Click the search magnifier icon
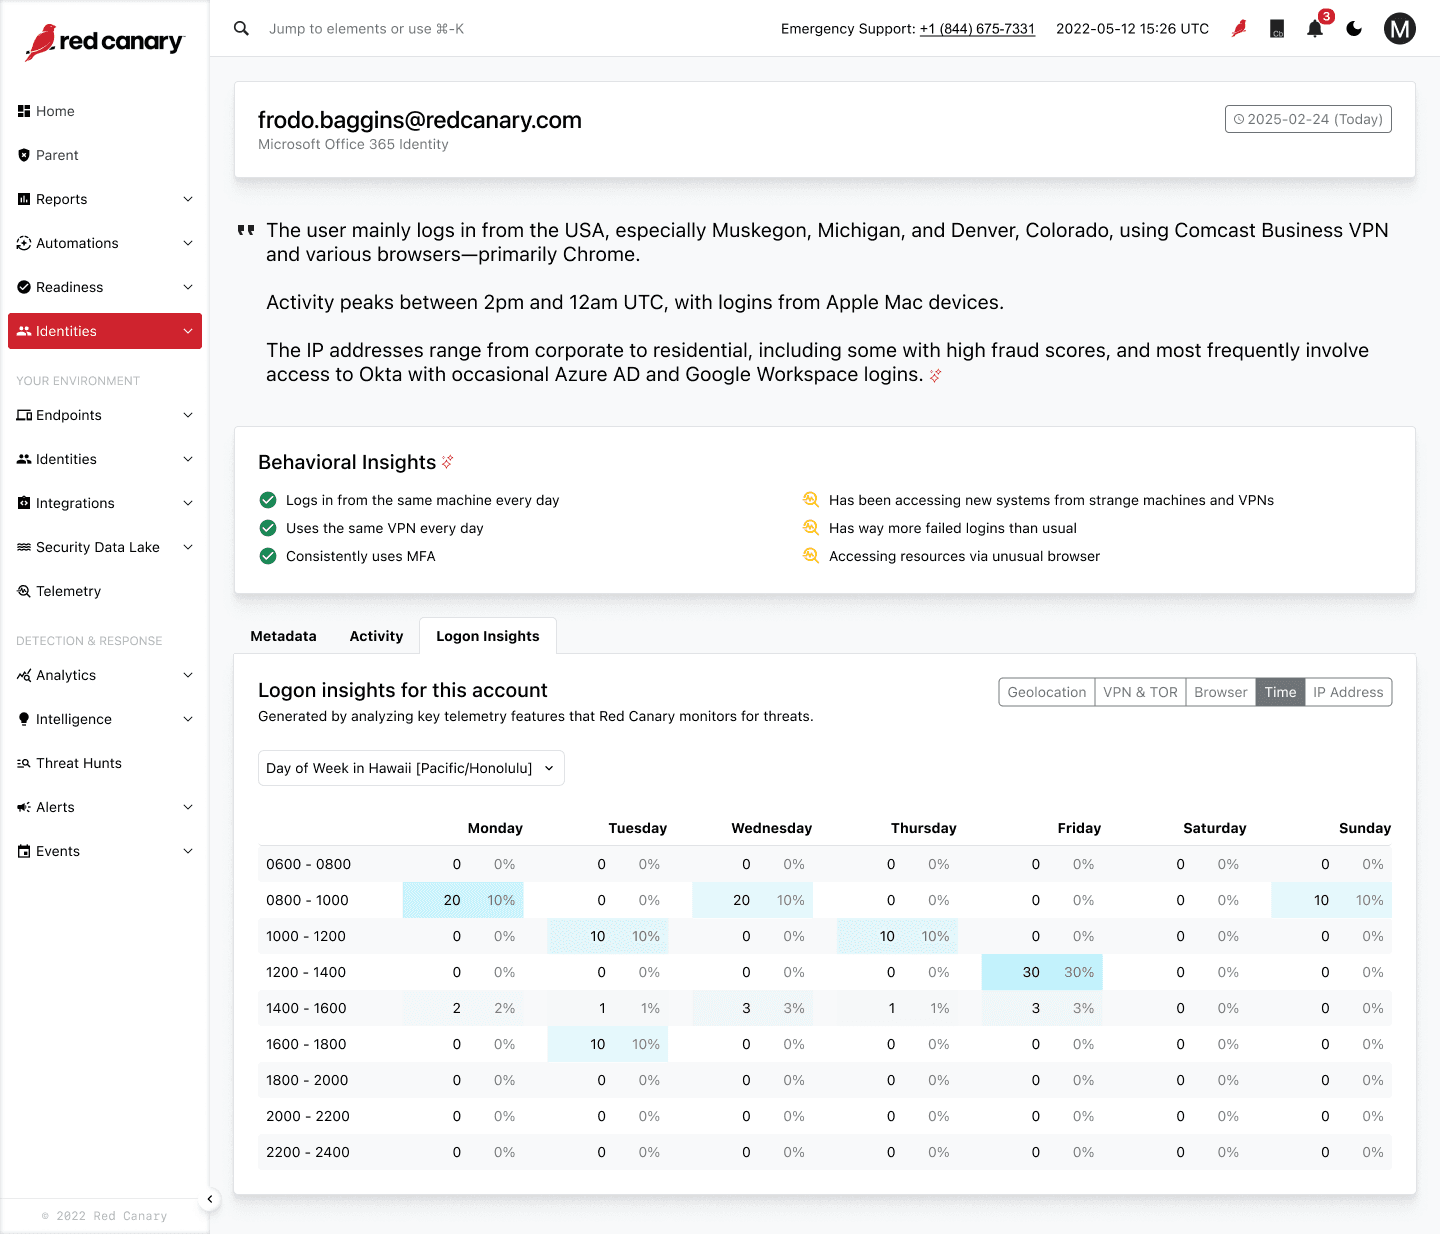Image resolution: width=1440 pixels, height=1234 pixels. (x=241, y=29)
